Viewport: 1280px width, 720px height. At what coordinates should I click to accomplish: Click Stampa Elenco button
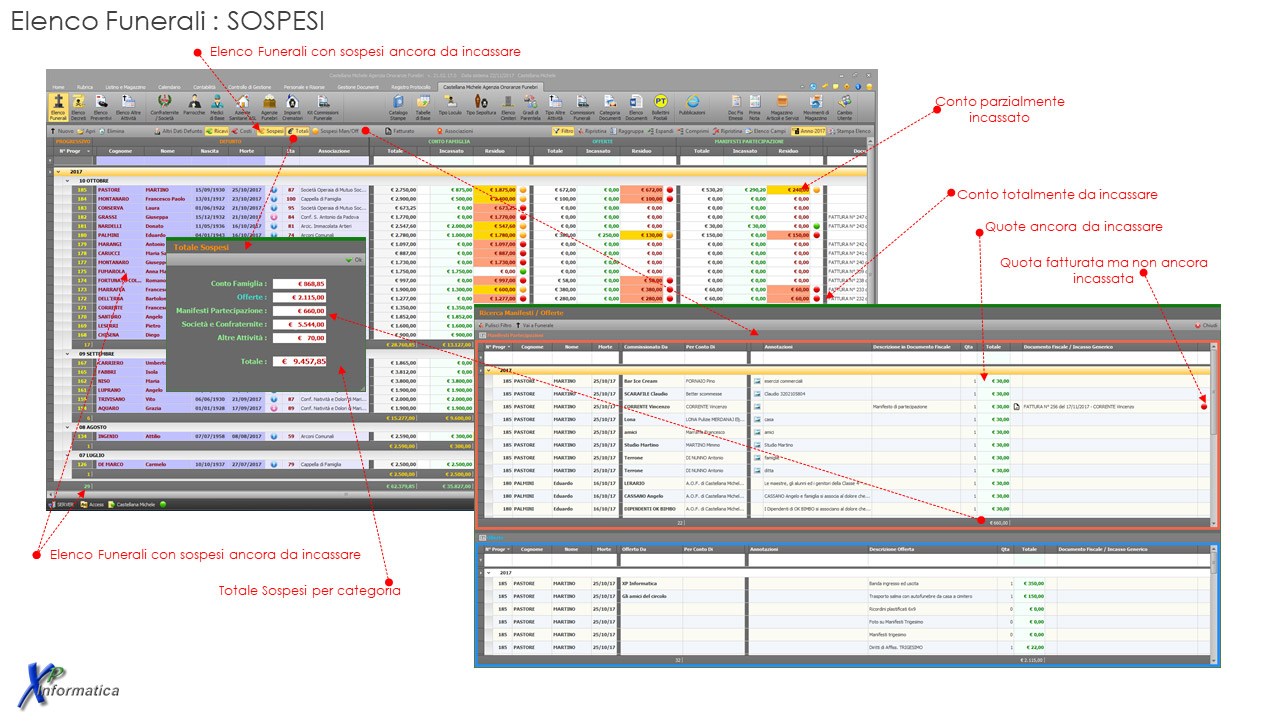tap(850, 131)
